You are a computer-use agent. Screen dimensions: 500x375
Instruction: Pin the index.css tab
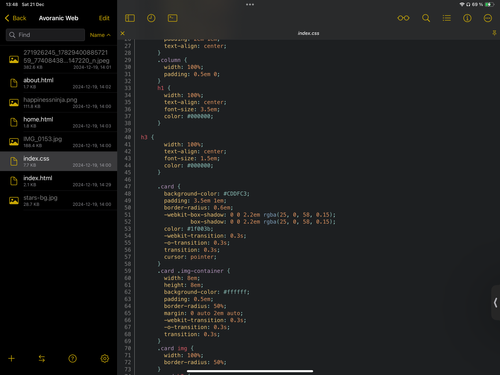[494, 33]
